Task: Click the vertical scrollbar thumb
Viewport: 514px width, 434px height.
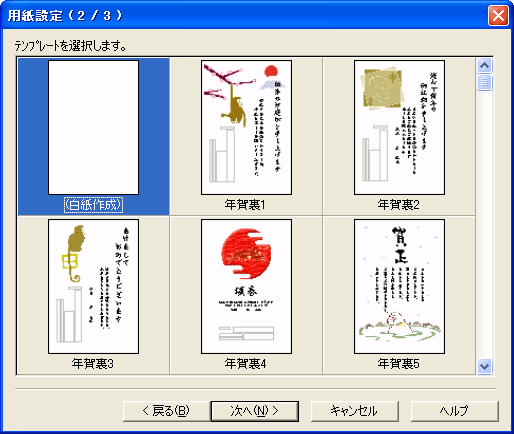Action: pyautogui.click(x=484, y=82)
